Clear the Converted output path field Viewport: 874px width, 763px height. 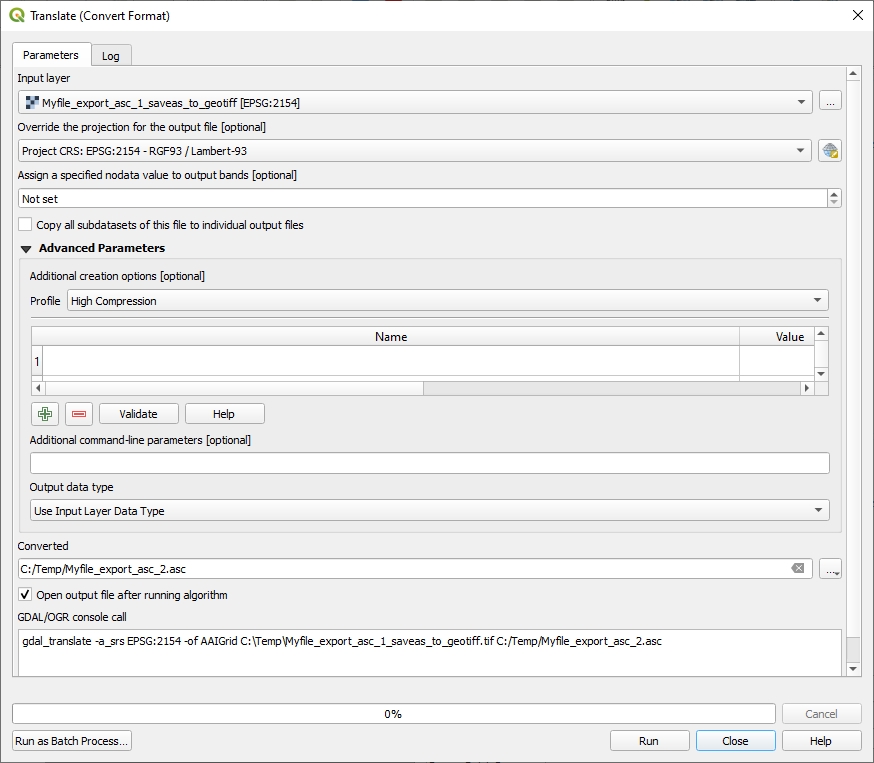coord(798,568)
